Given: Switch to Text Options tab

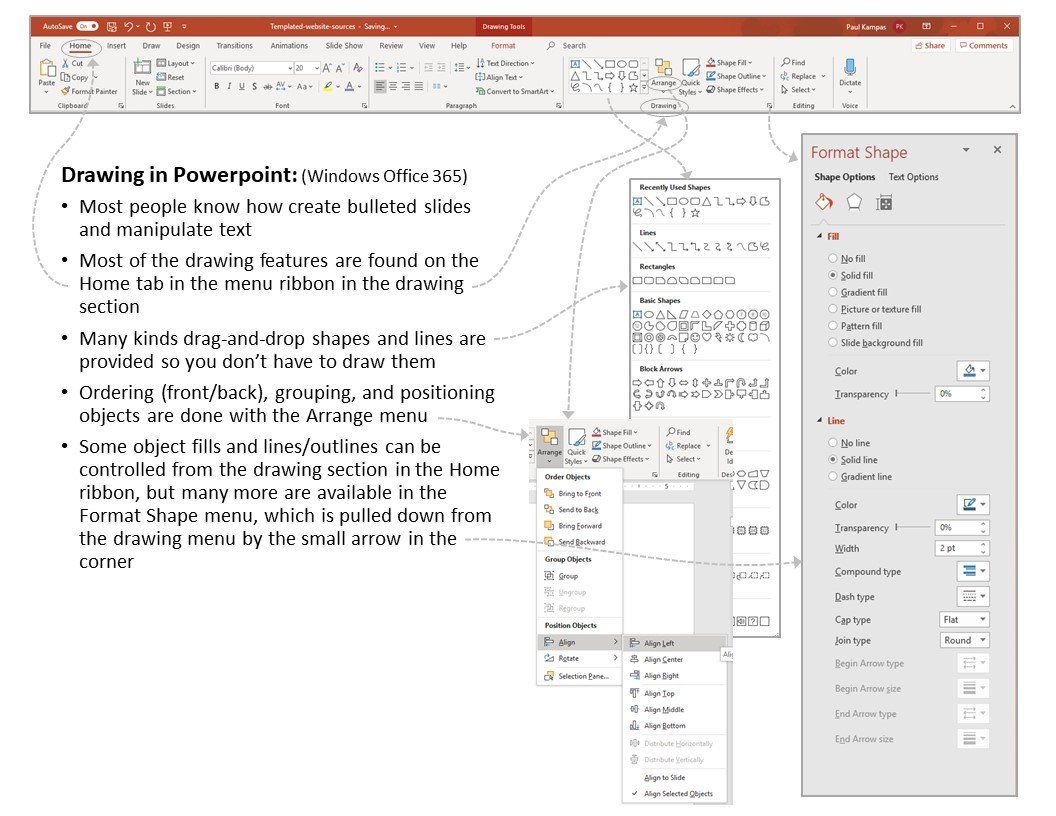Looking at the screenshot, I should click(913, 177).
